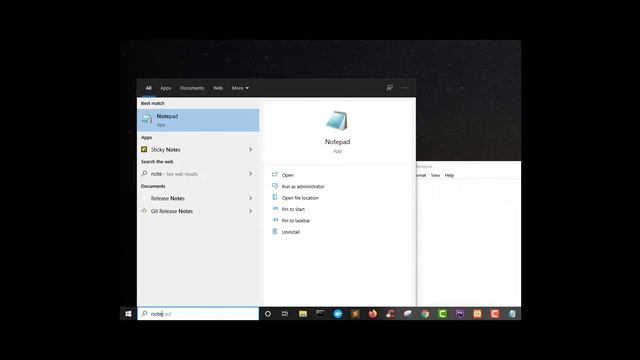Choose Run as administrator
This screenshot has height=360, width=640.
tap(303, 187)
